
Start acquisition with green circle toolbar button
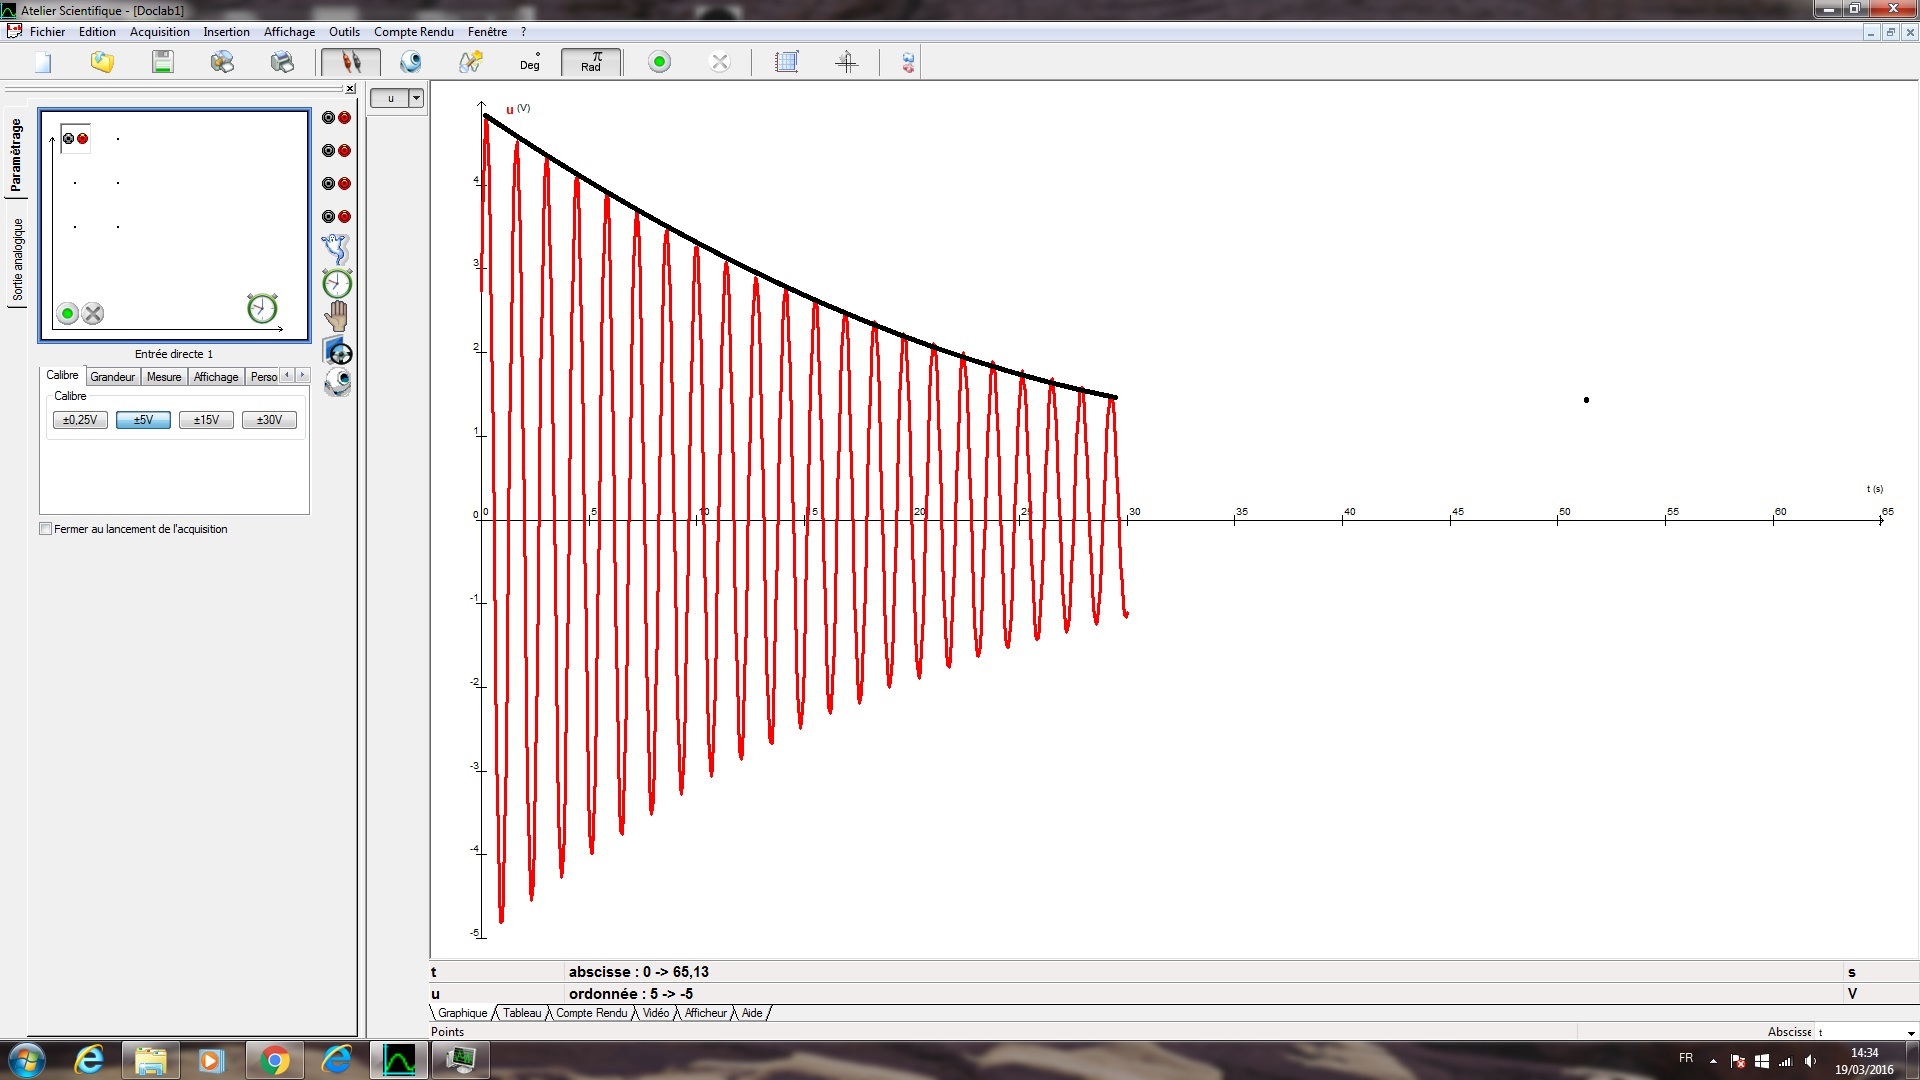659,62
